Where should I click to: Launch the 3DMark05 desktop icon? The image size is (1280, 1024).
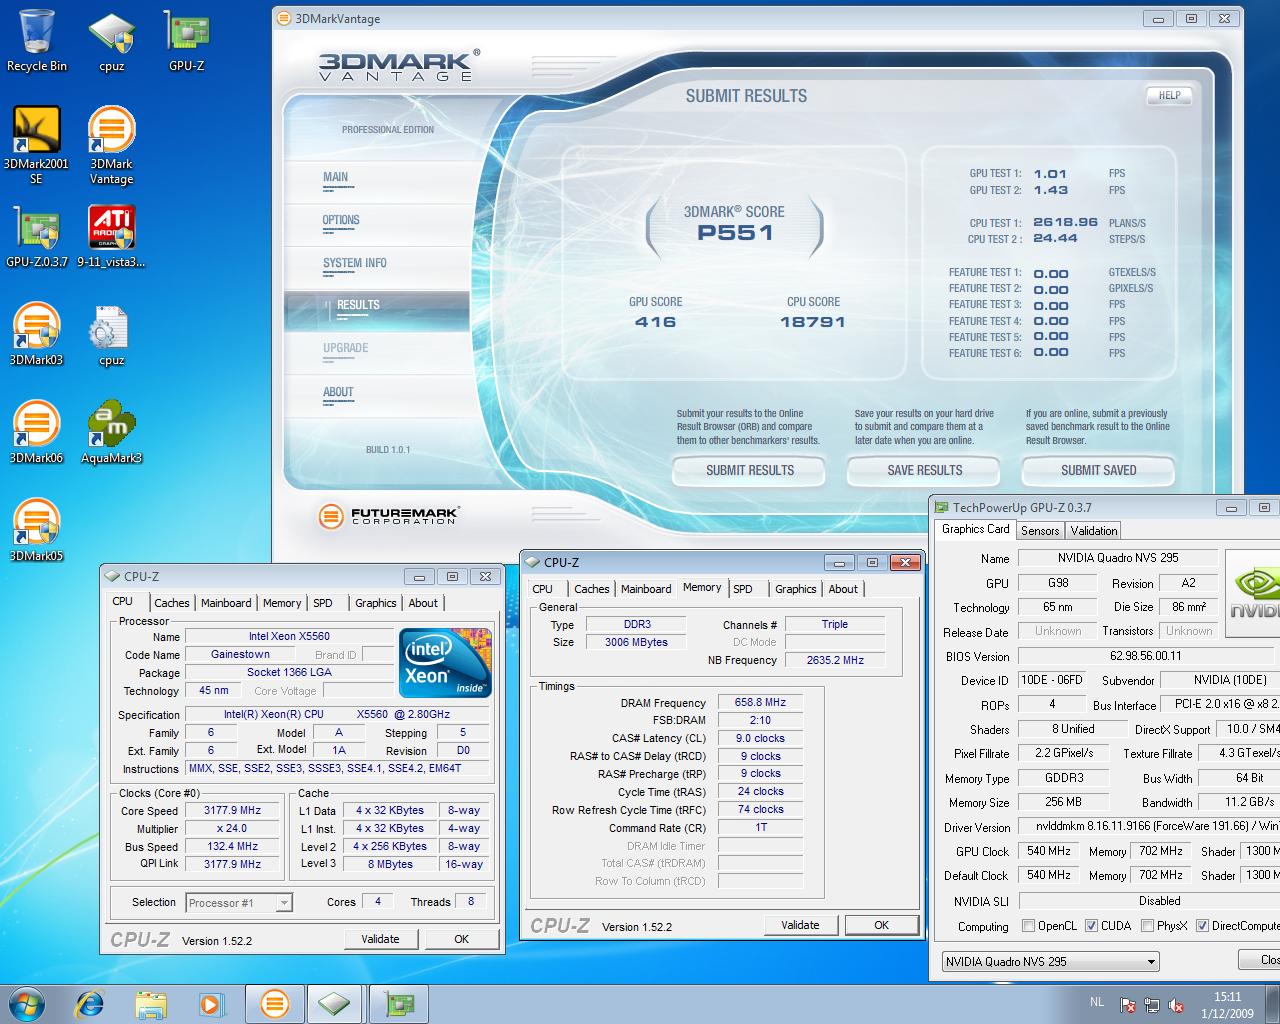point(36,531)
